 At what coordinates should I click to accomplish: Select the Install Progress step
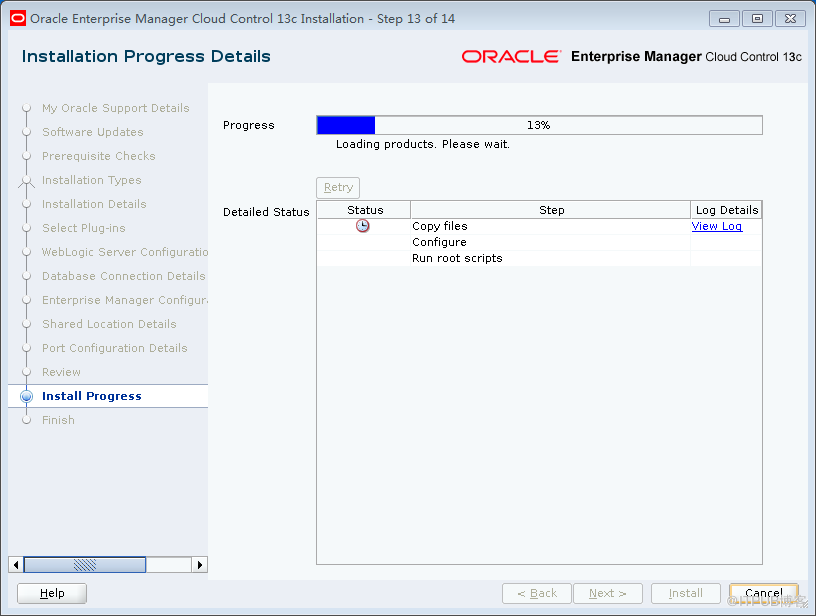click(x=92, y=396)
